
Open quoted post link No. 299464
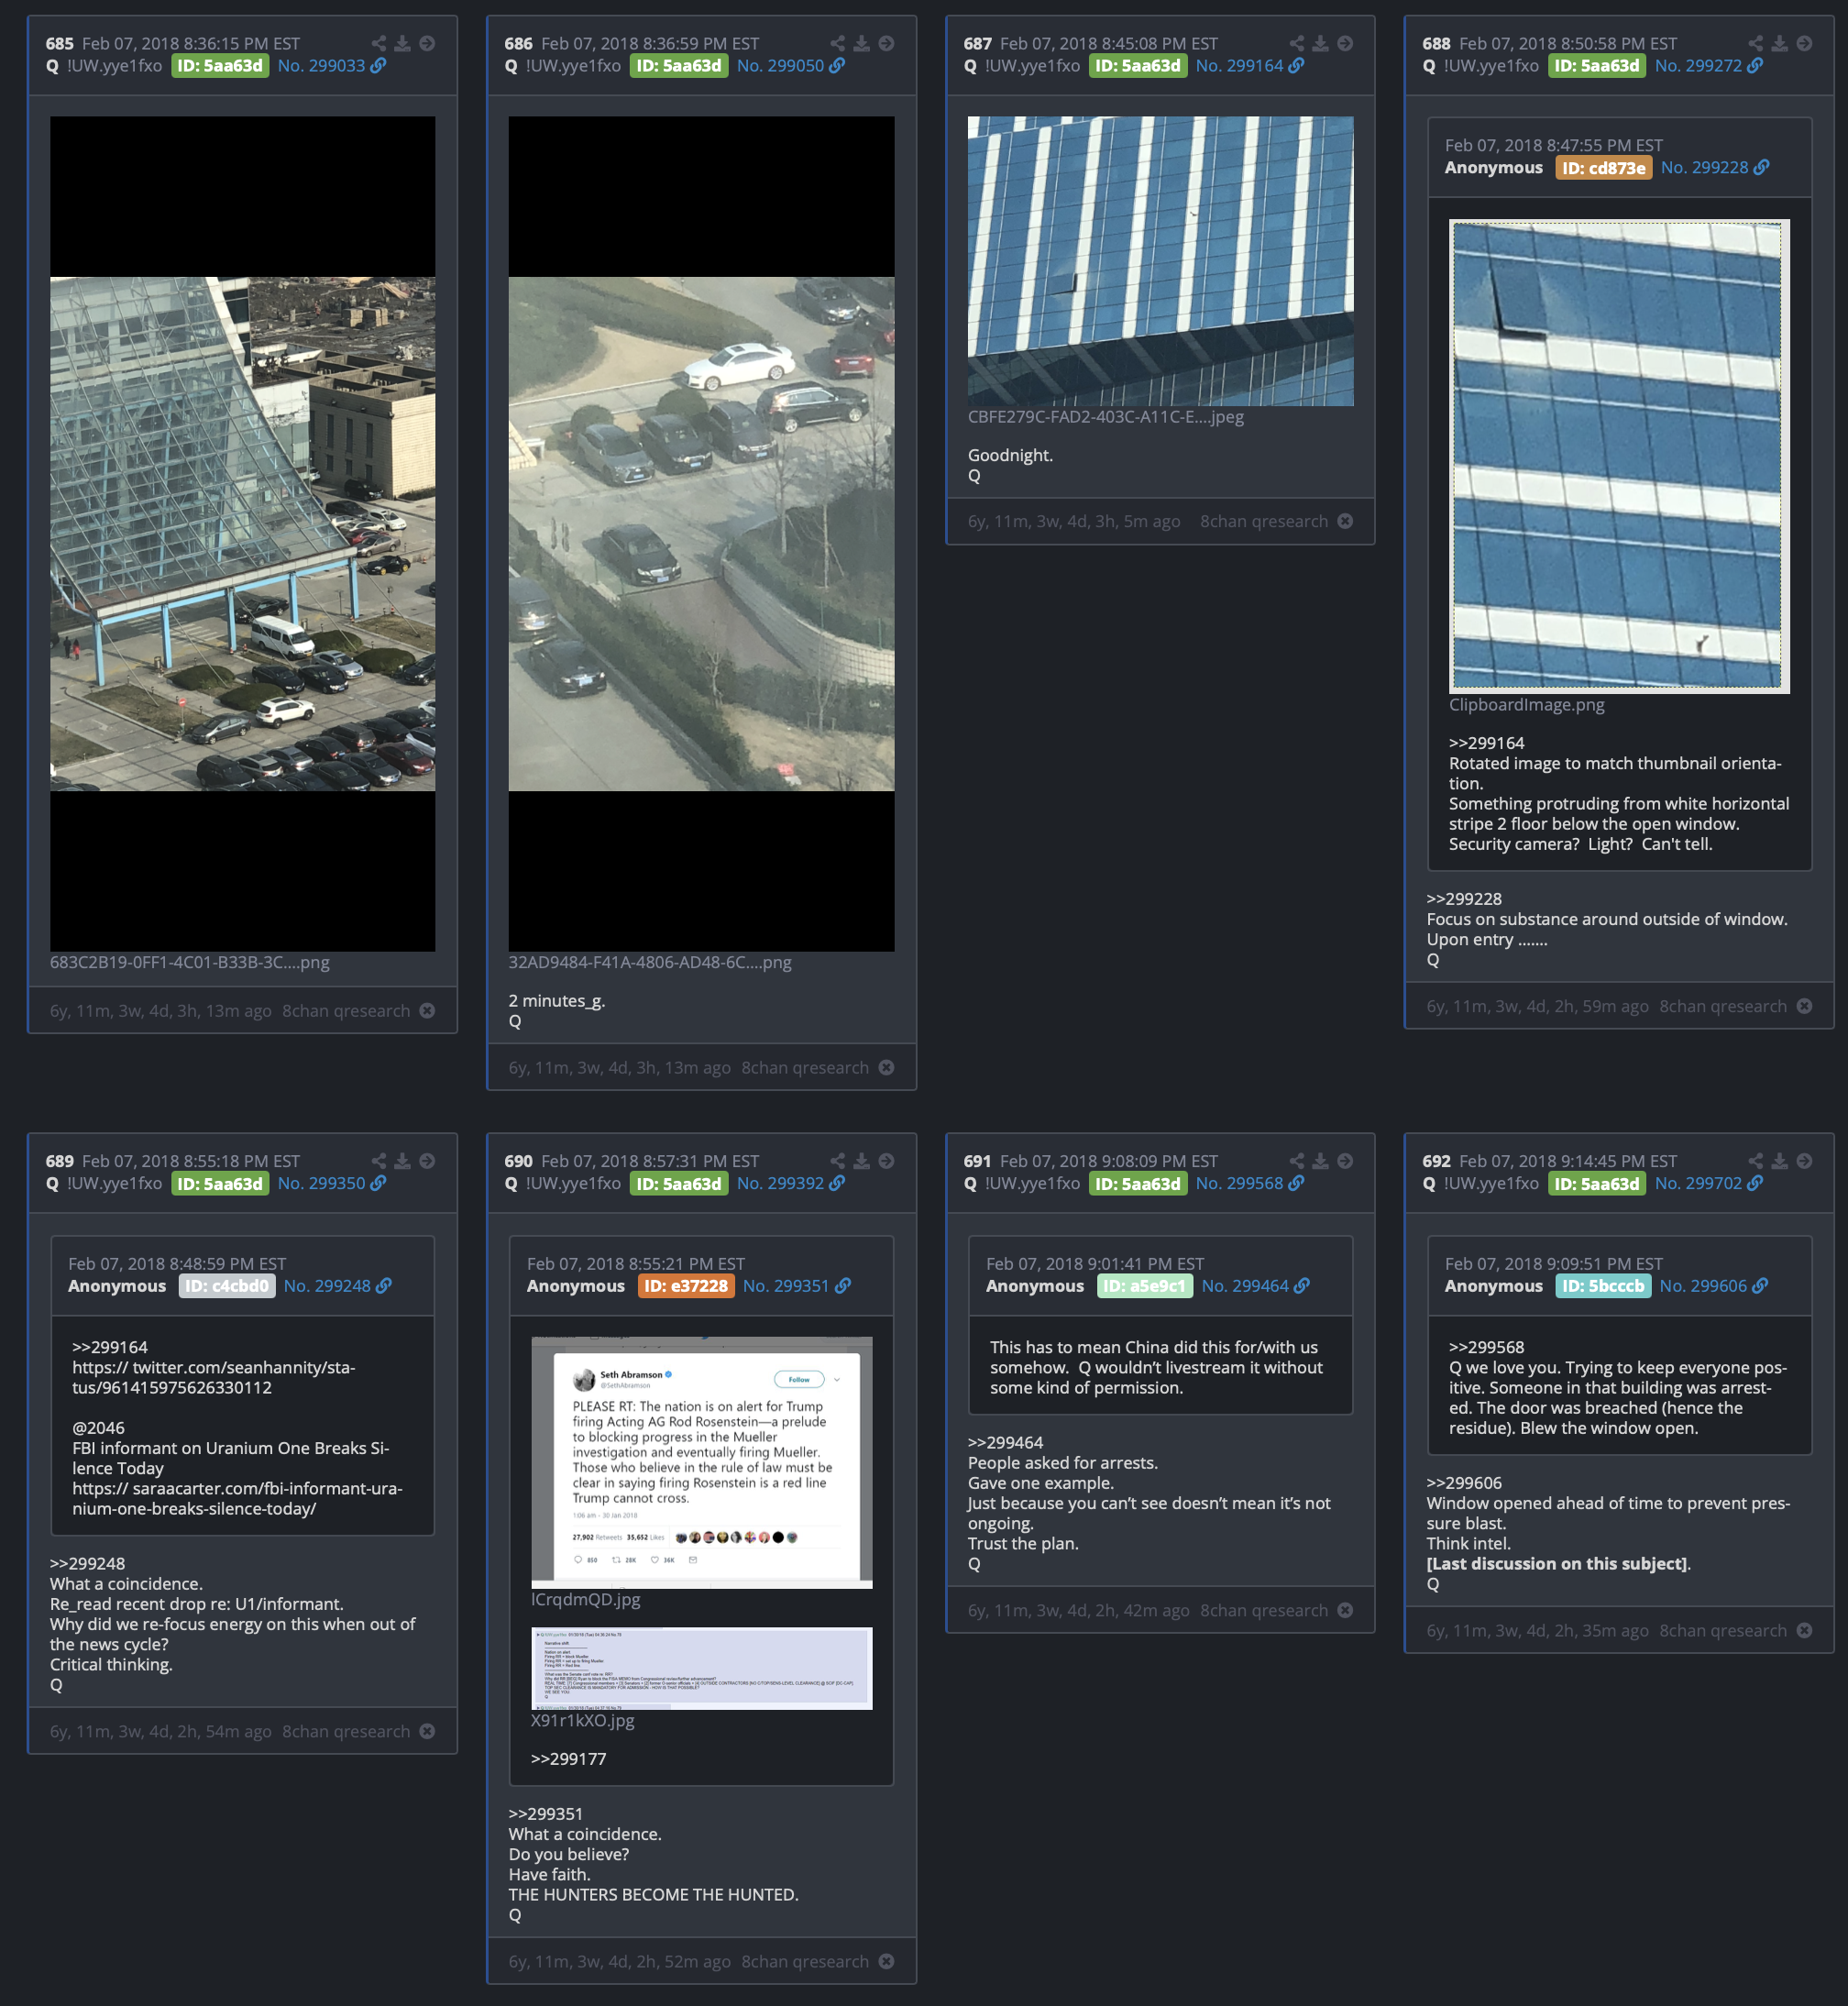coord(1256,1285)
